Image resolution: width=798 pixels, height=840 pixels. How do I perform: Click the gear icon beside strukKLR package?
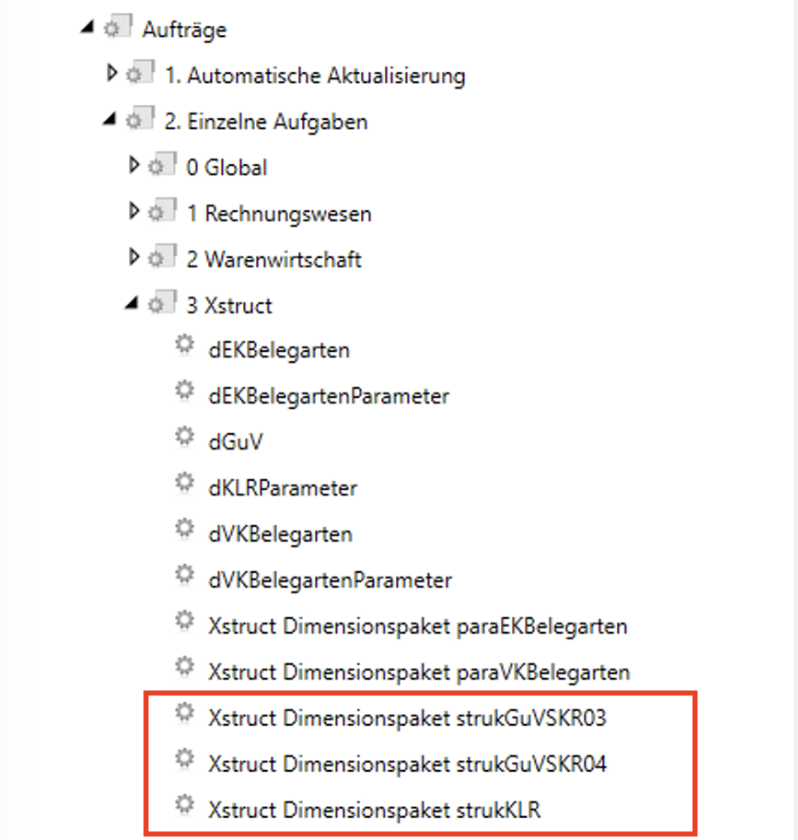[183, 804]
